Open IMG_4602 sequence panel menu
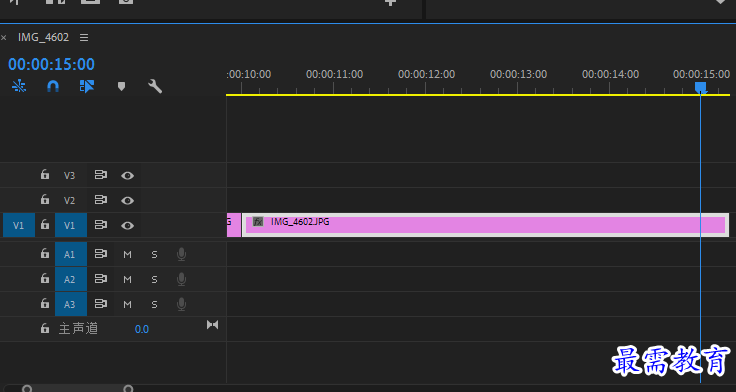This screenshot has height=392, width=736. pos(84,38)
